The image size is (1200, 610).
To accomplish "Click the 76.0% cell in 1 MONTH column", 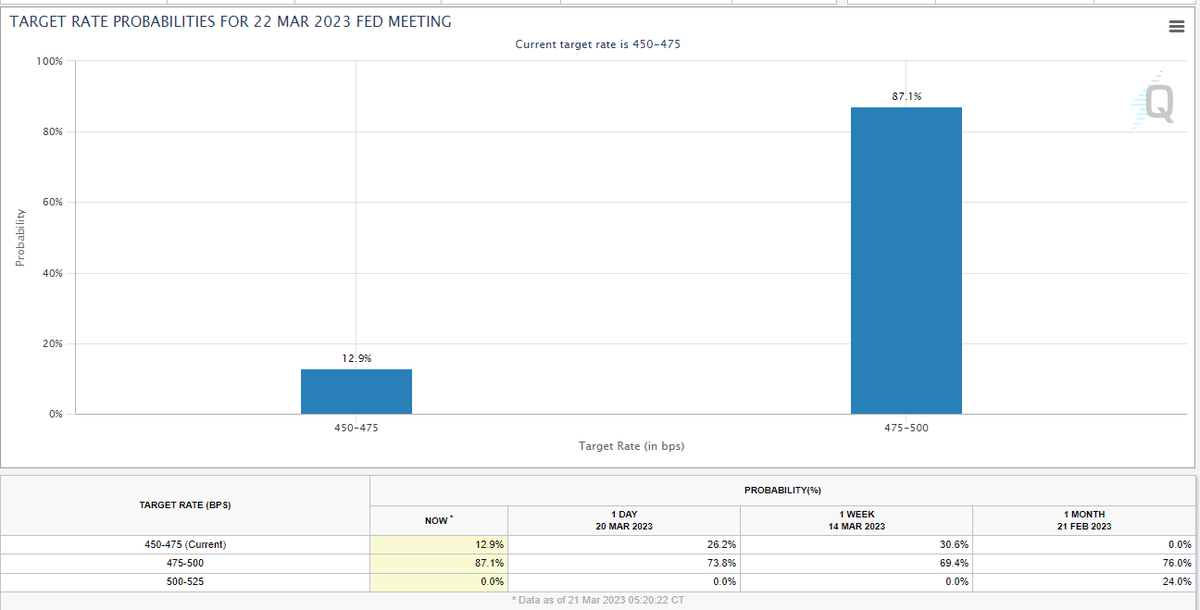I will click(1084, 563).
